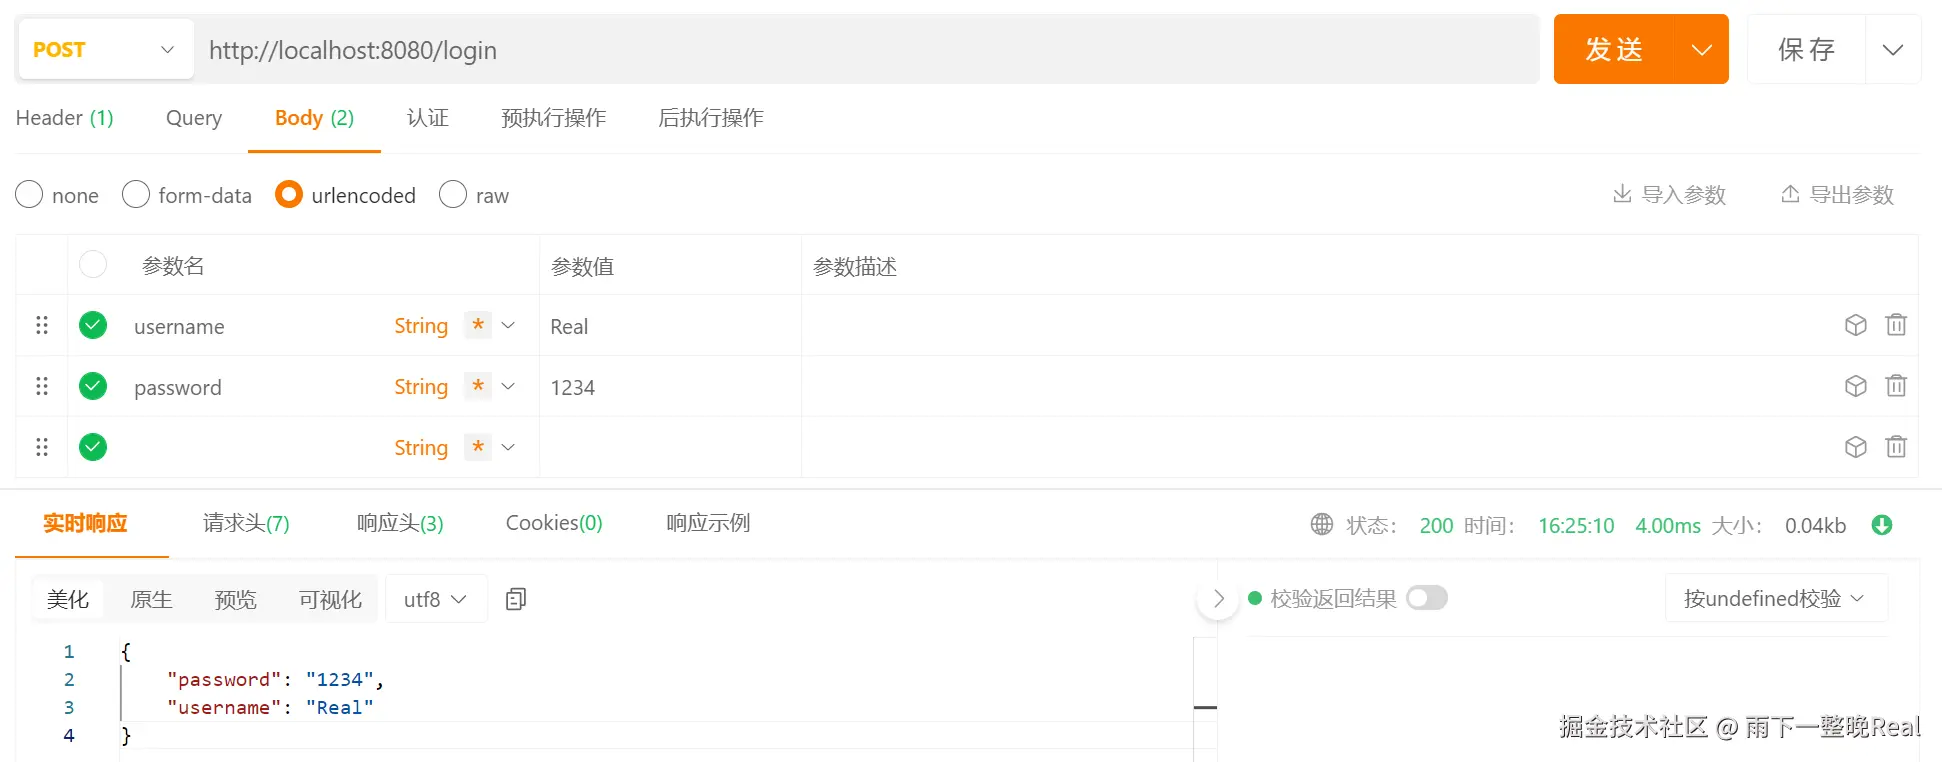Delete the password parameter row
1942x762 pixels.
1895,386
